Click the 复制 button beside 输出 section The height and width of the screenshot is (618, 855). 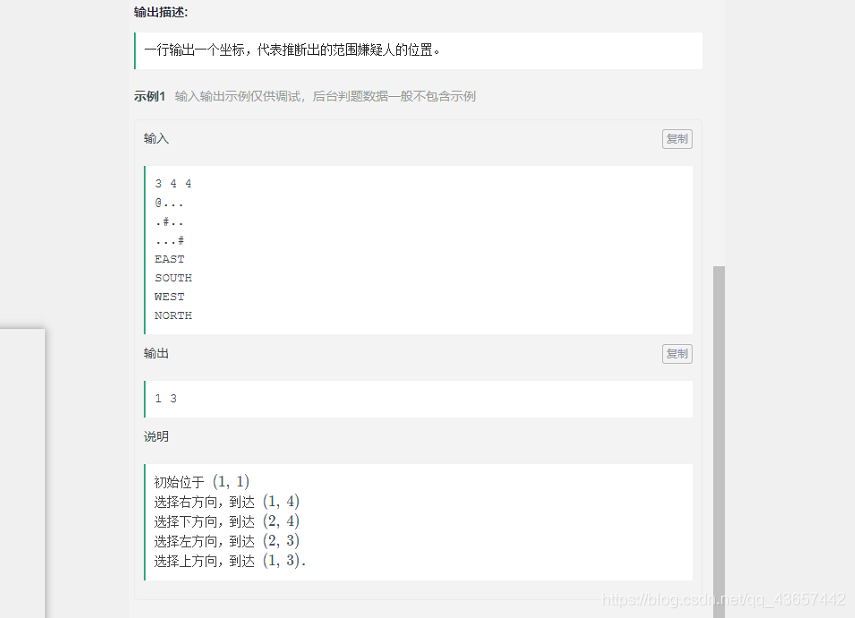click(x=677, y=353)
